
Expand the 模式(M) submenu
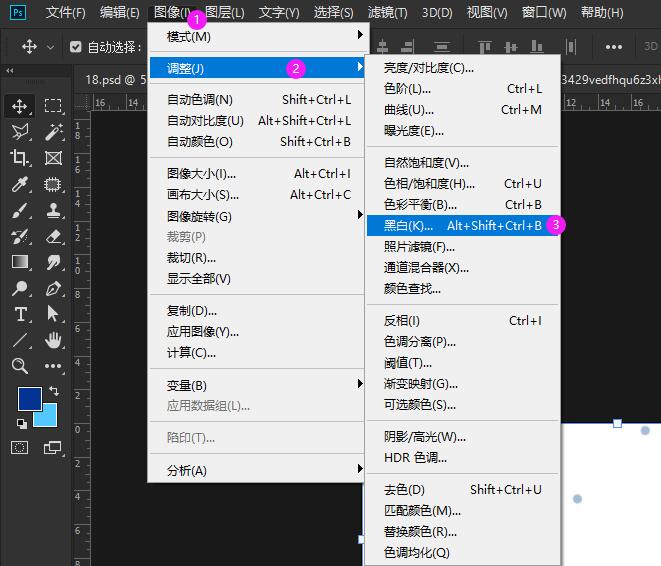click(x=256, y=37)
